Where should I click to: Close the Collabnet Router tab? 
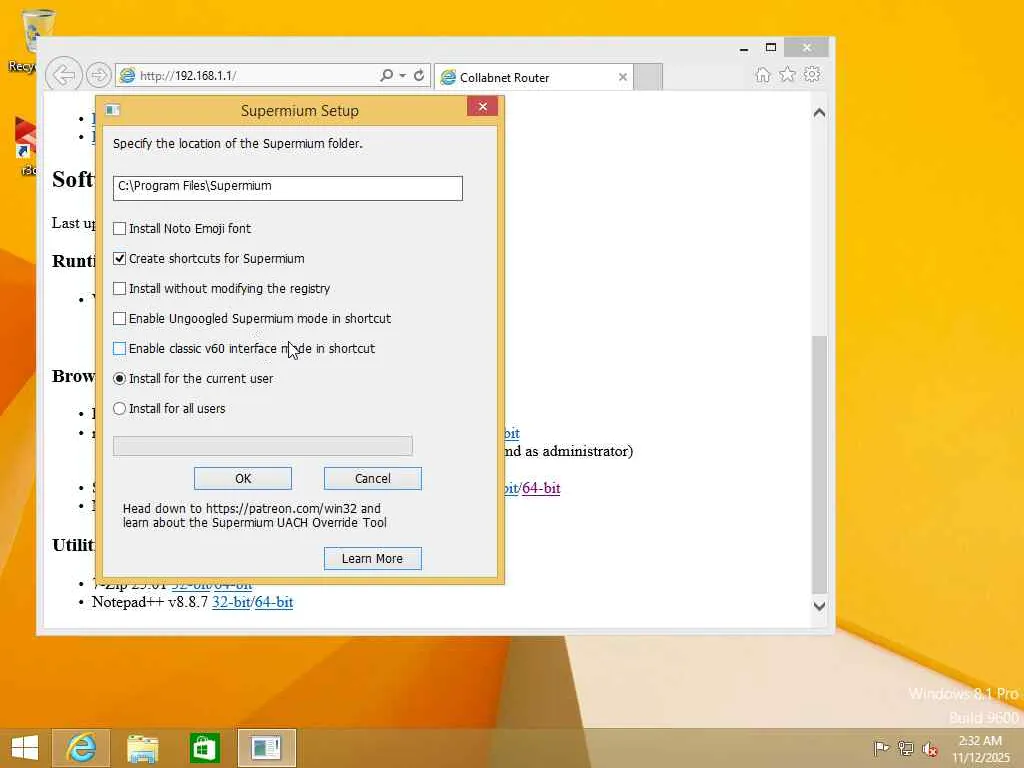(623, 77)
